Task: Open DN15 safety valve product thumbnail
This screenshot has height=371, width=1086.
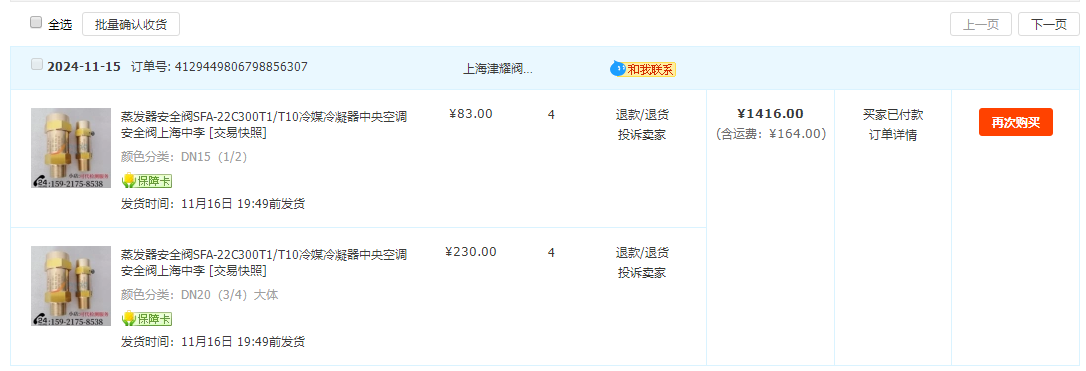Action: coord(71,147)
